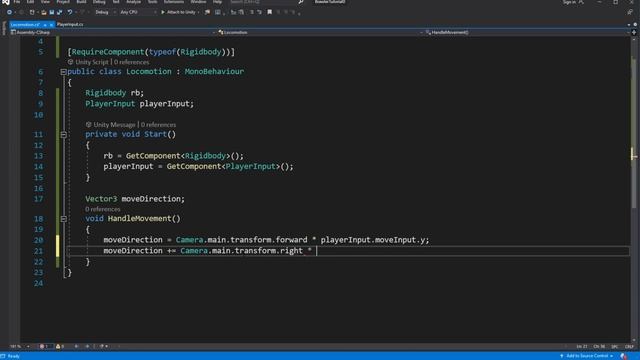
Task: Click the 'Rigidbody rb;' declaration on line 8
Action: pyautogui.click(x=114, y=93)
